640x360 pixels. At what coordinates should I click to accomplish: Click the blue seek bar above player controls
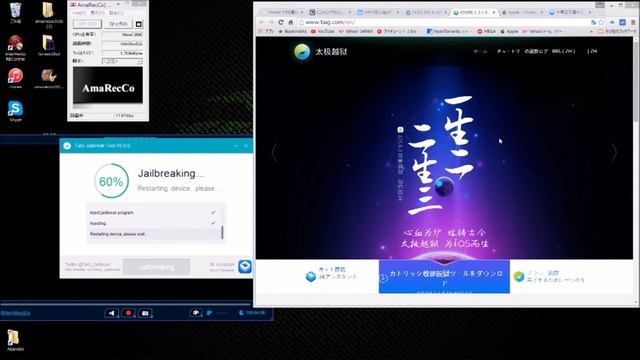pyautogui.click(x=126, y=303)
